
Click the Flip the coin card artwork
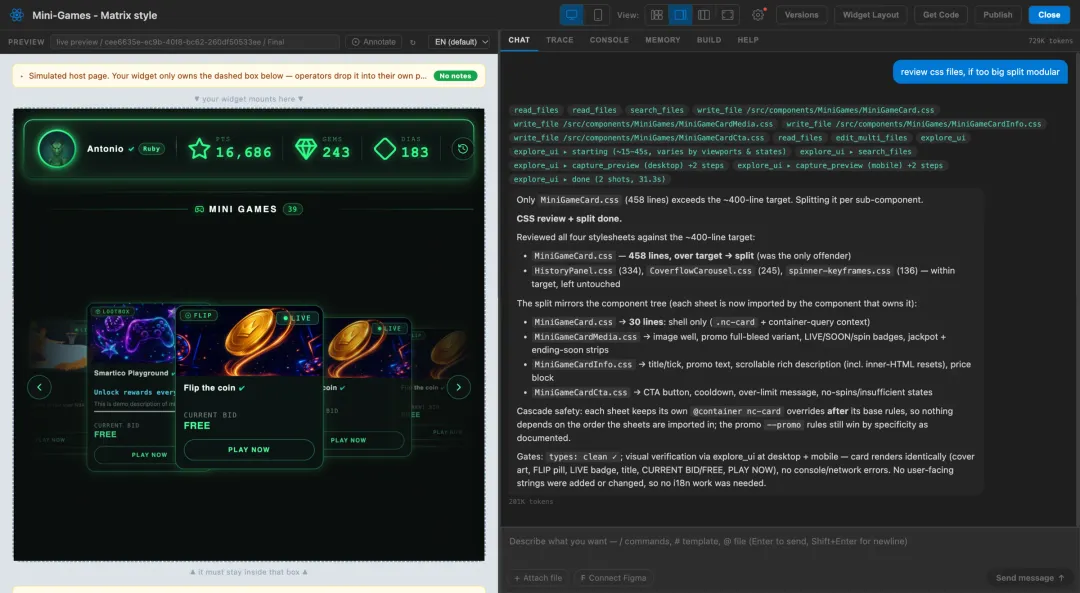click(249, 342)
